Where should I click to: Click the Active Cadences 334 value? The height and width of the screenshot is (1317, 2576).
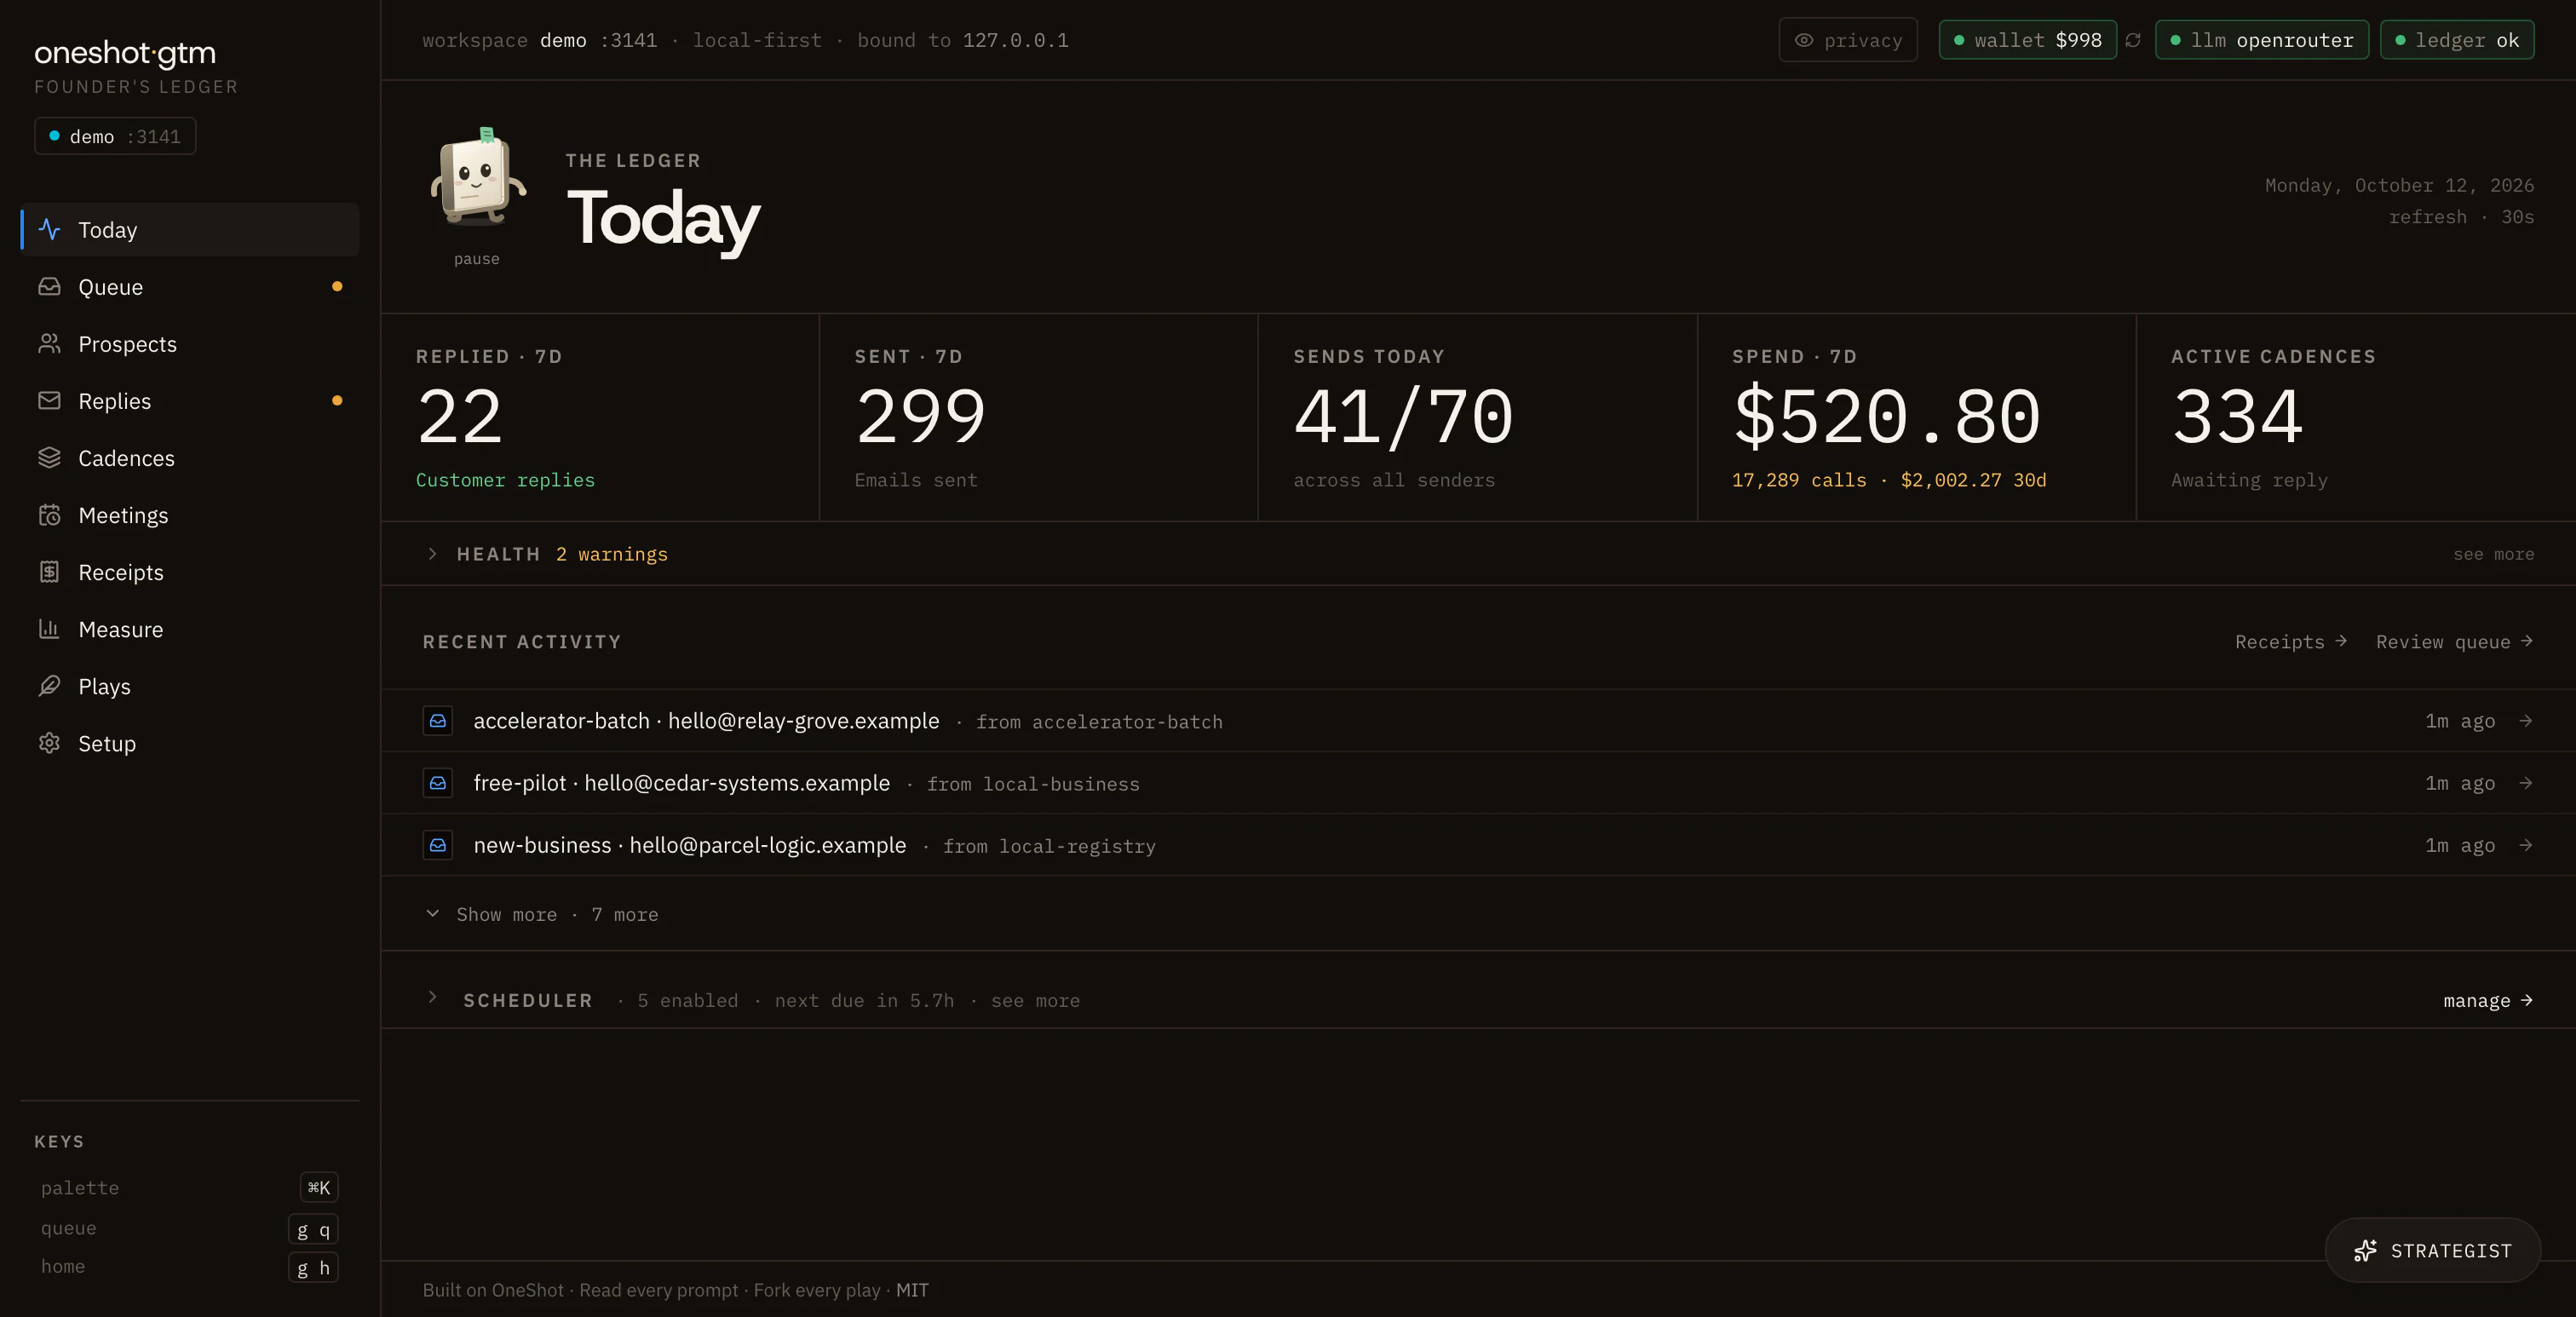point(2237,416)
